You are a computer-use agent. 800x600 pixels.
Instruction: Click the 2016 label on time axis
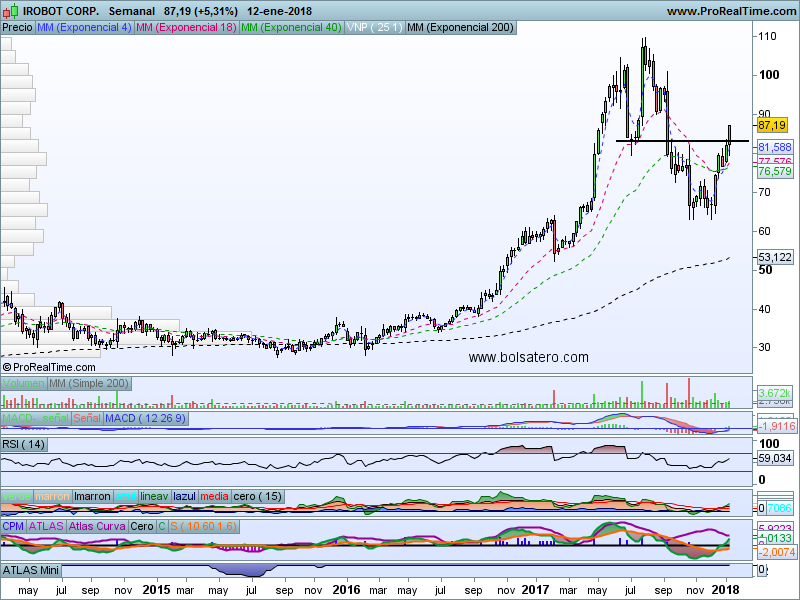tap(346, 590)
